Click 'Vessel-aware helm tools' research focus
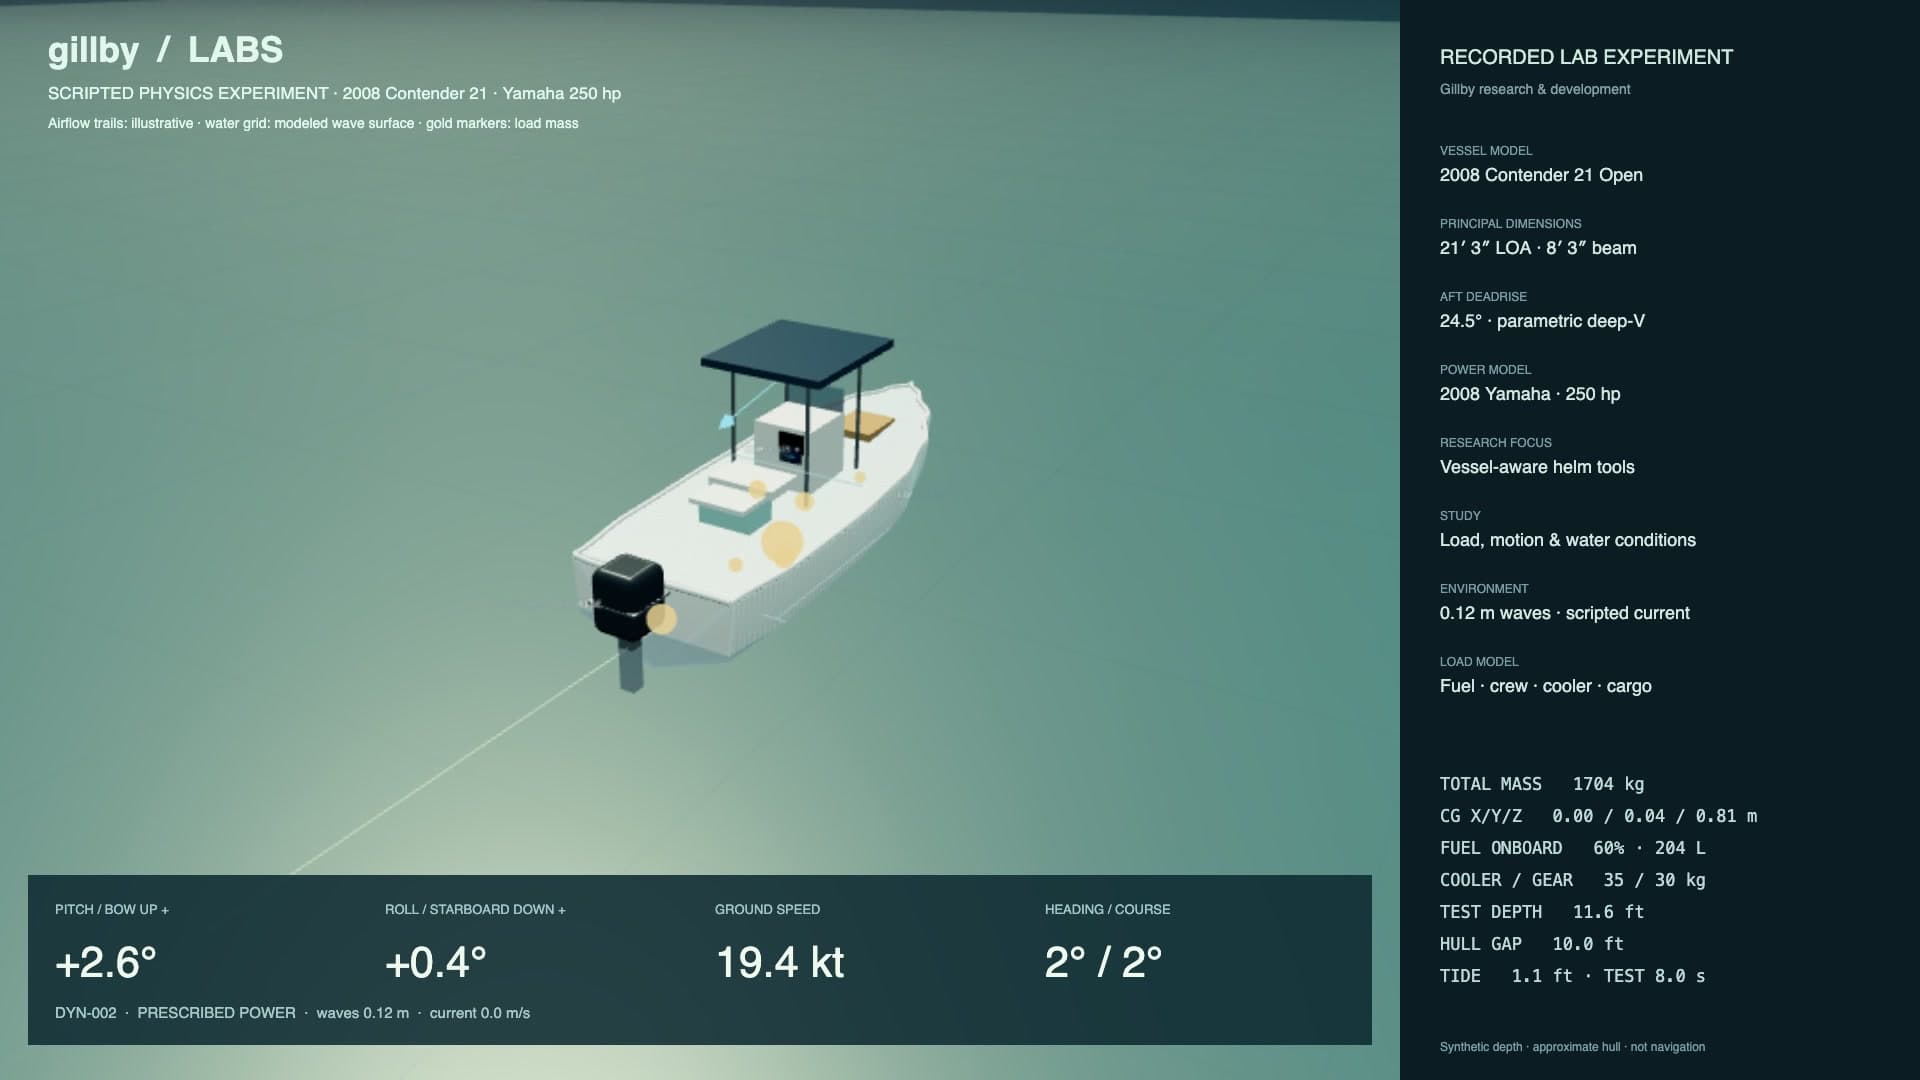The image size is (1920, 1080). (x=1537, y=467)
